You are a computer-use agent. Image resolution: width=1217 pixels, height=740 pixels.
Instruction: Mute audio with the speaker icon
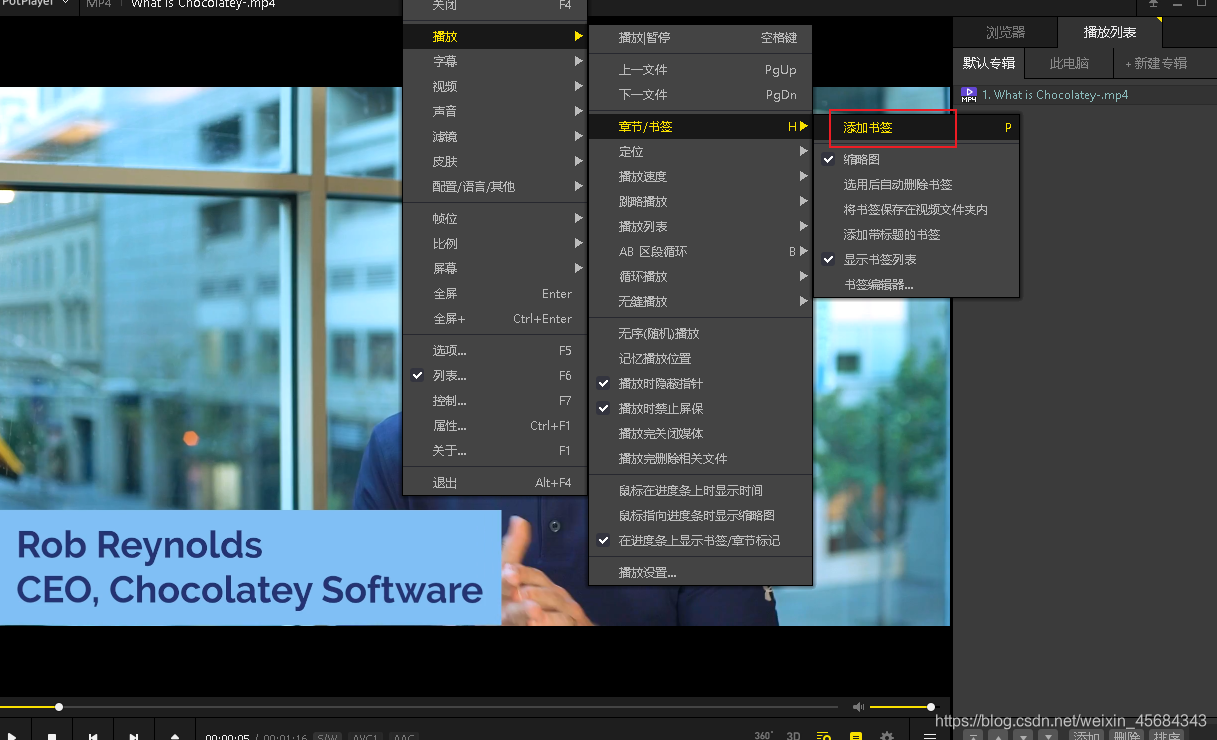[x=858, y=707]
